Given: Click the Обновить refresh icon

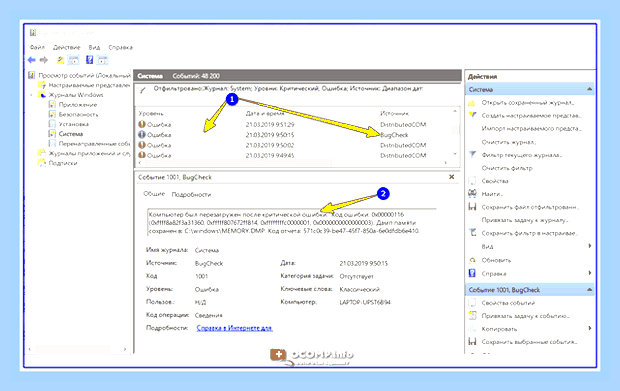Looking at the screenshot, I should 472,260.
